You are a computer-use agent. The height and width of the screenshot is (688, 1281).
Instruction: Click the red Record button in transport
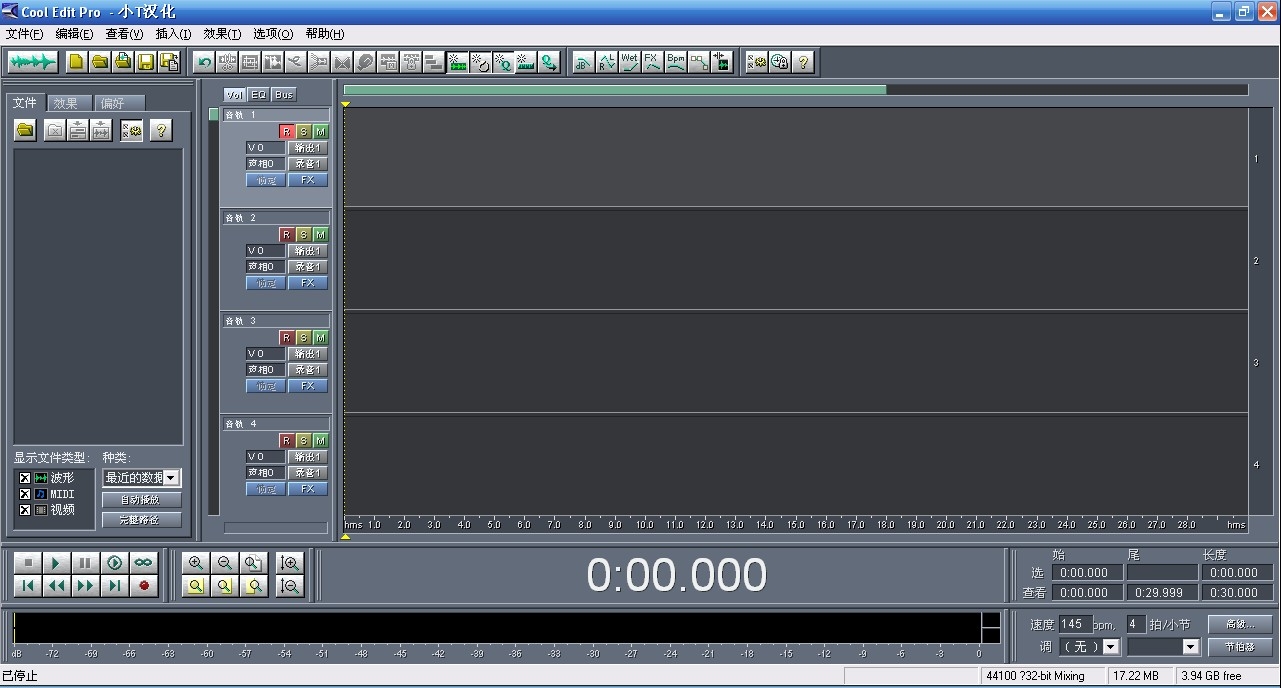point(144,586)
